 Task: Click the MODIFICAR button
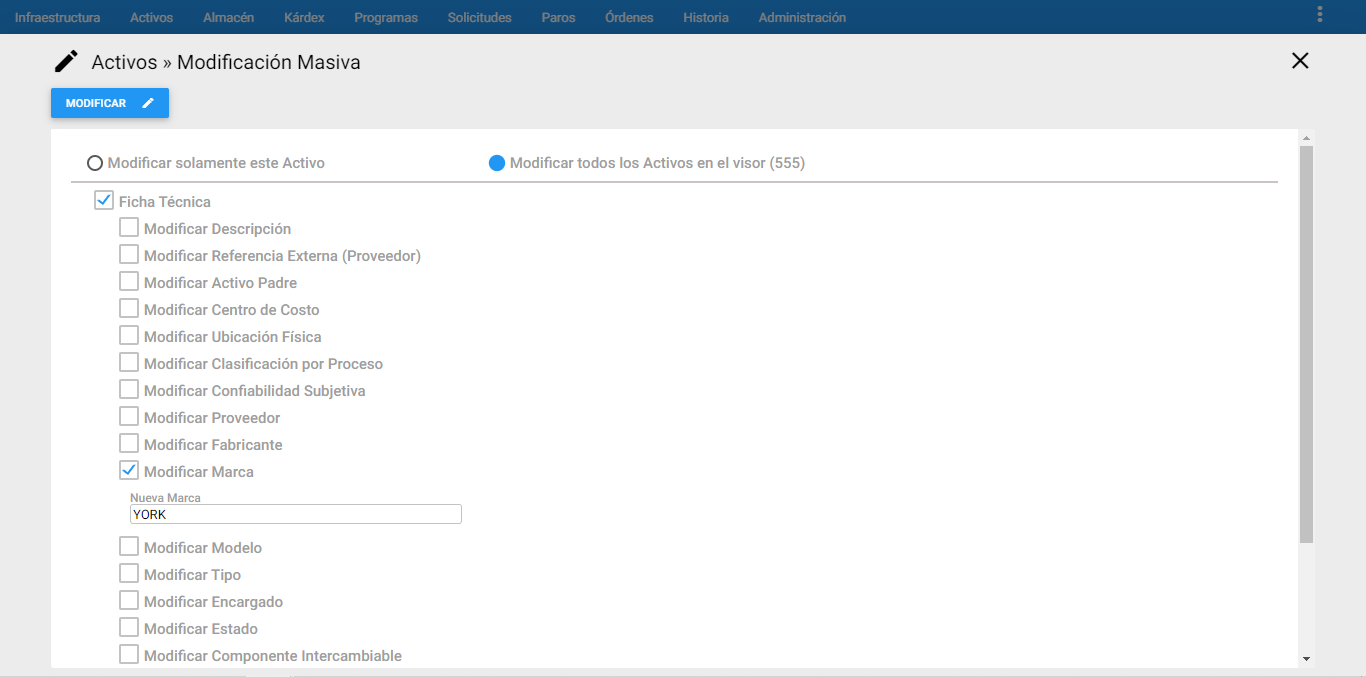[x=110, y=103]
